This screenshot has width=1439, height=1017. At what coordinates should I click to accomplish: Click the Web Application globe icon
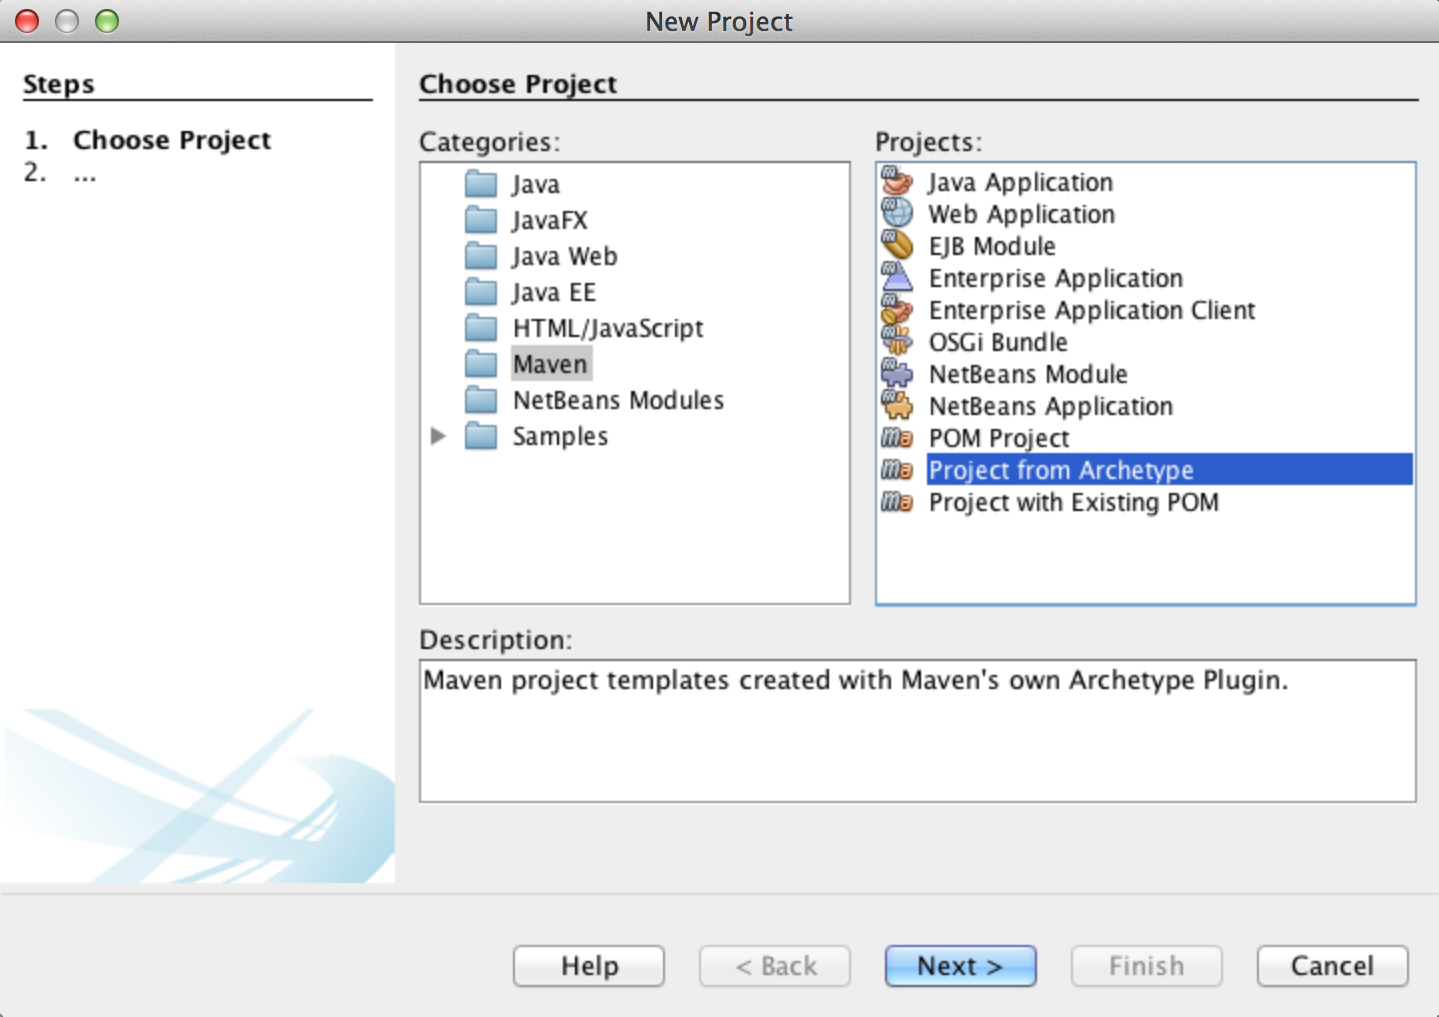click(897, 214)
